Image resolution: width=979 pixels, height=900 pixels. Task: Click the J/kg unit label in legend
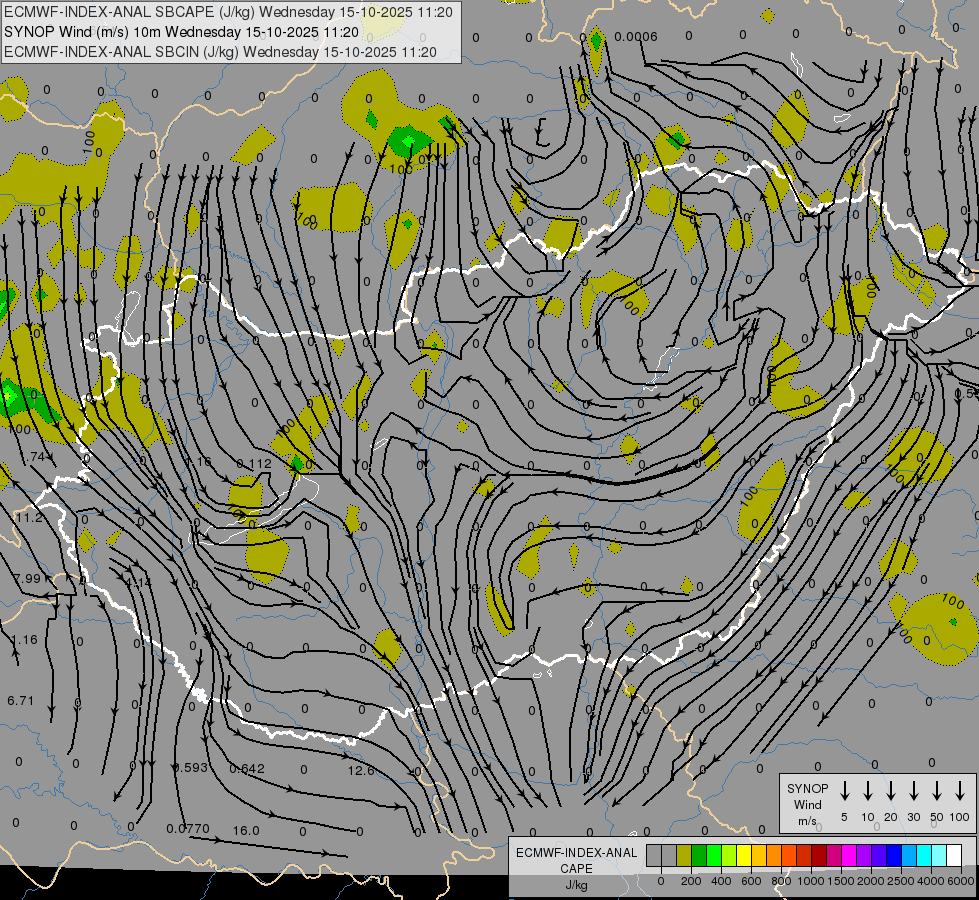click(576, 885)
